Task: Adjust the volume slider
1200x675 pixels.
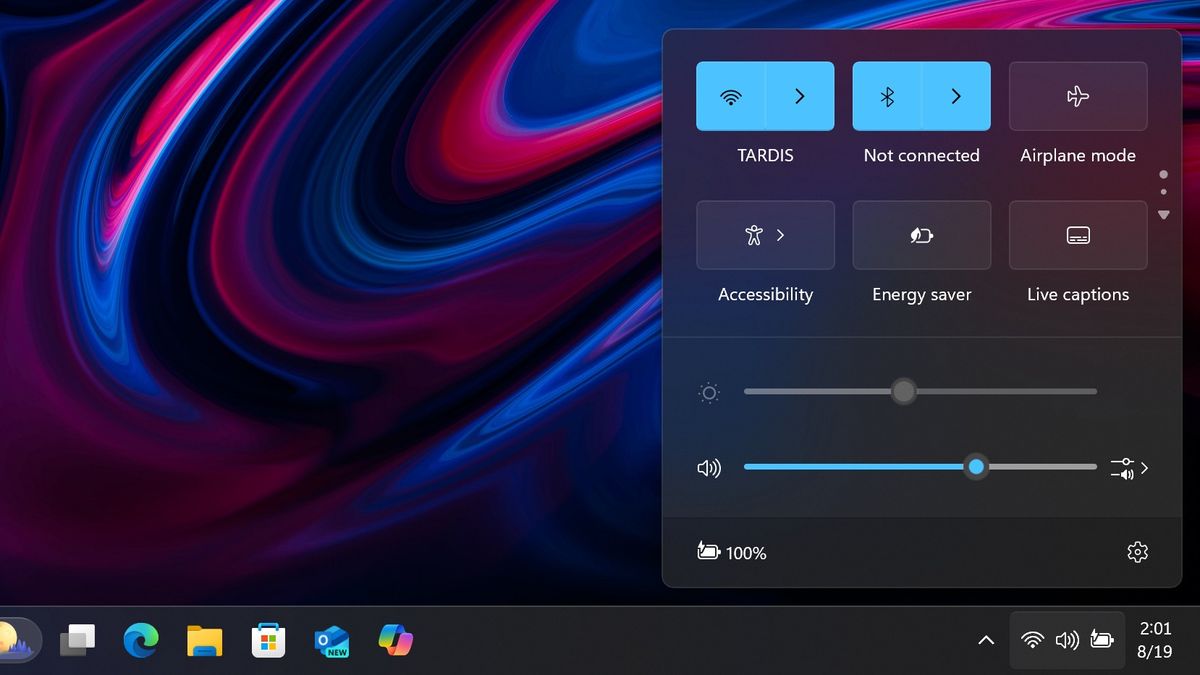Action: tap(976, 467)
